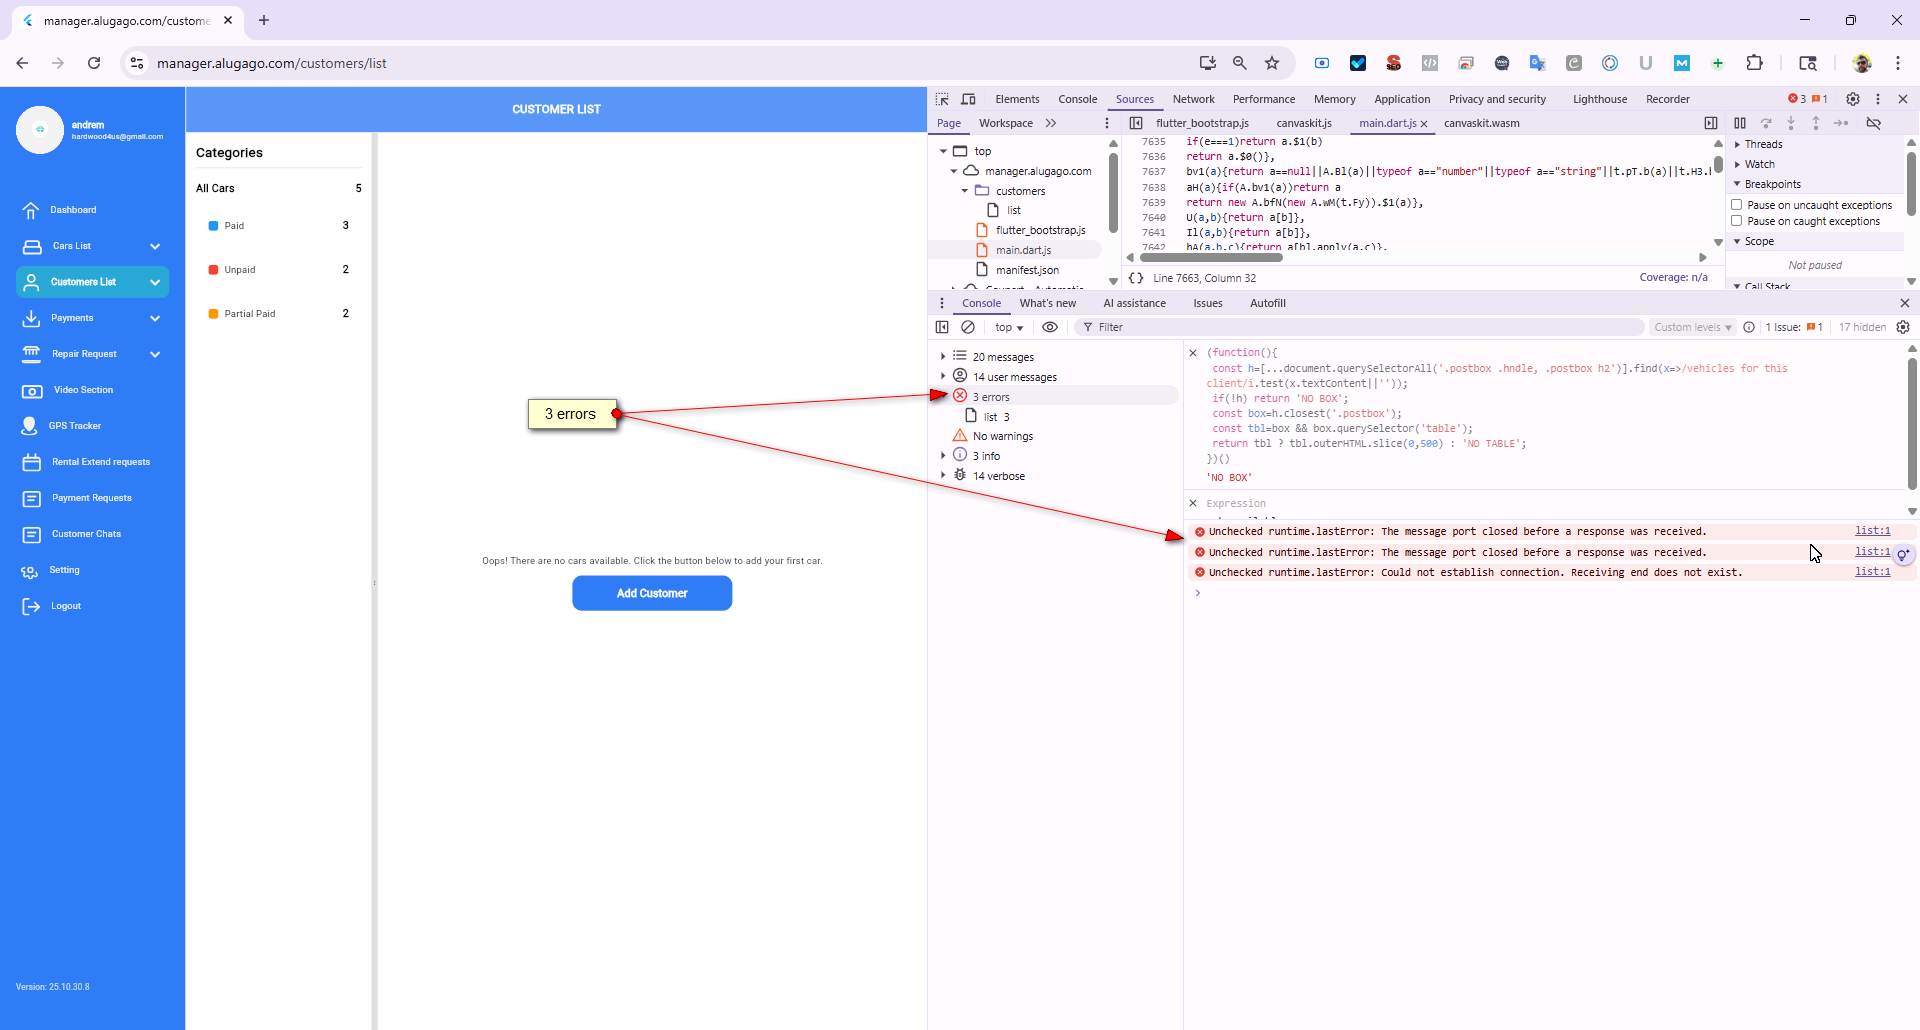Open the GPS Tracker sidebar item
Image resolution: width=1920 pixels, height=1030 pixels.
tap(76, 426)
